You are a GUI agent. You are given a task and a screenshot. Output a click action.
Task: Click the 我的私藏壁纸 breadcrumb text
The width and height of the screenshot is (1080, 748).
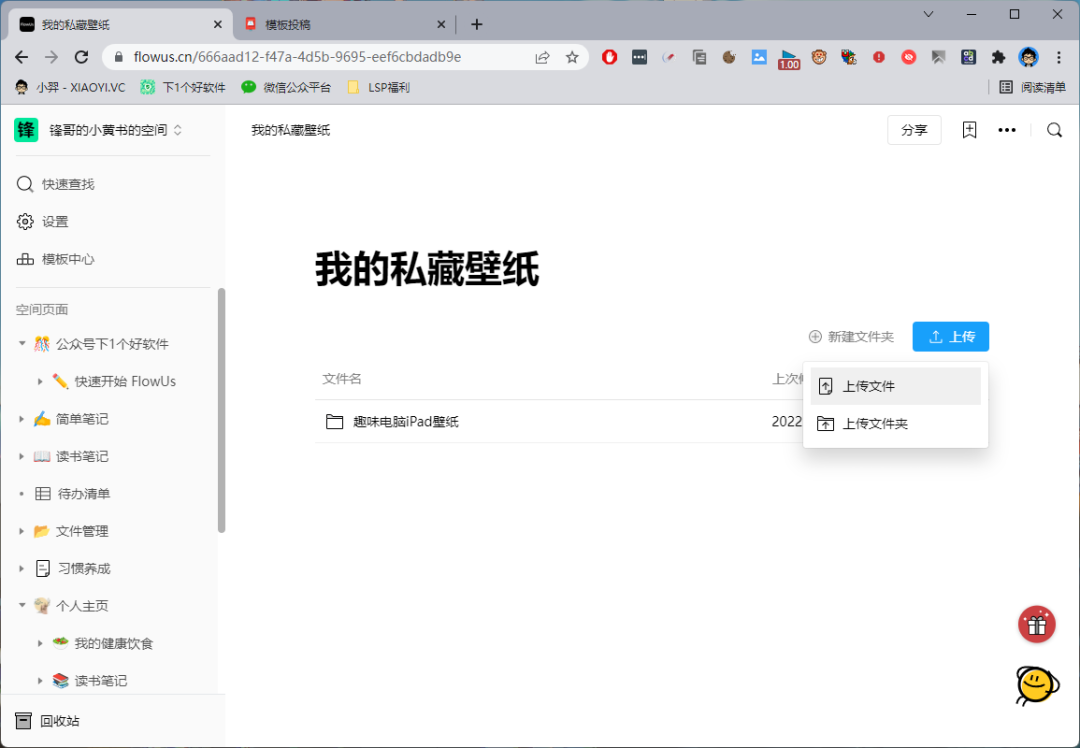(290, 130)
